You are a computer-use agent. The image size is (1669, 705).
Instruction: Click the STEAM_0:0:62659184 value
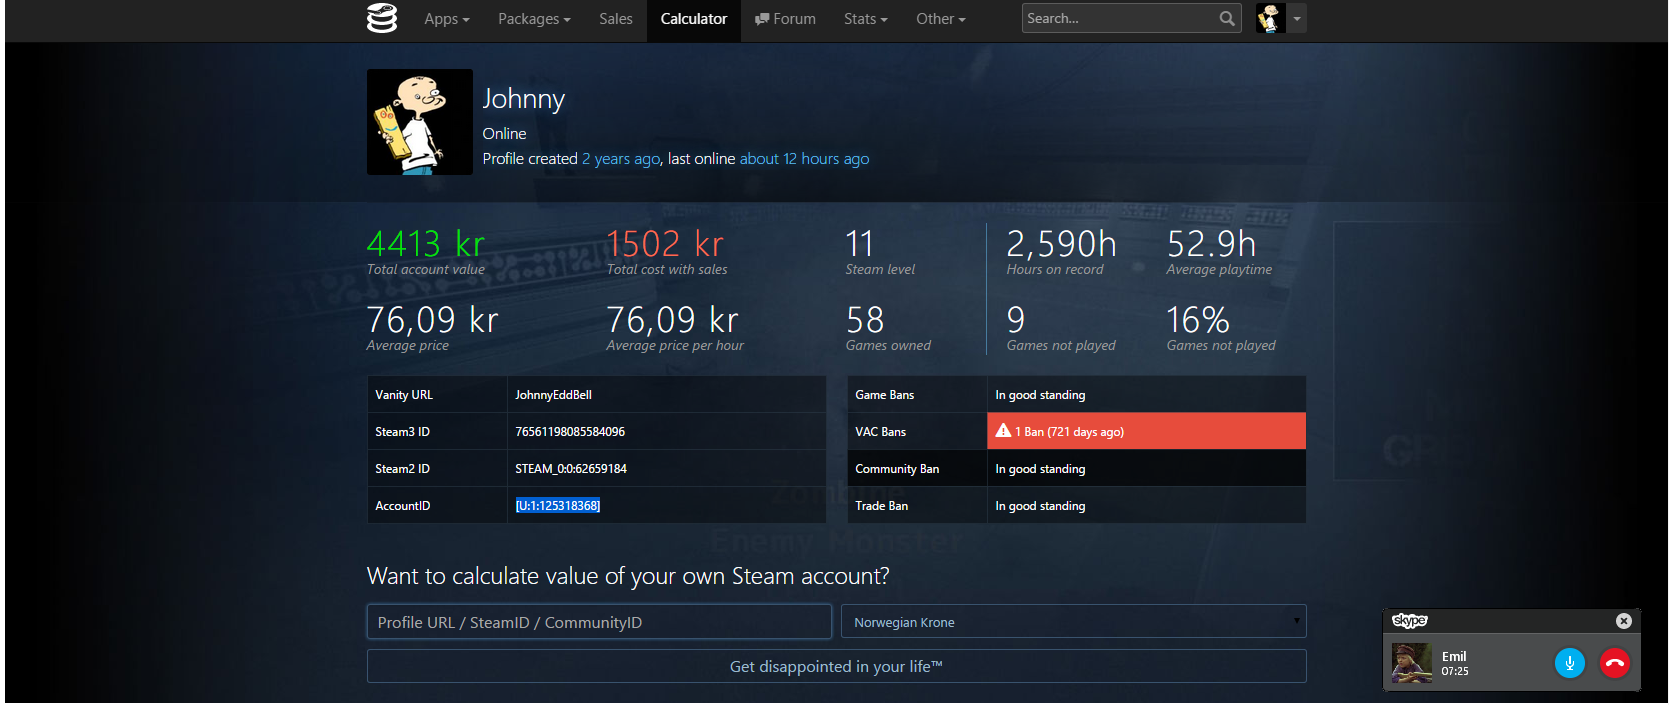(x=571, y=469)
